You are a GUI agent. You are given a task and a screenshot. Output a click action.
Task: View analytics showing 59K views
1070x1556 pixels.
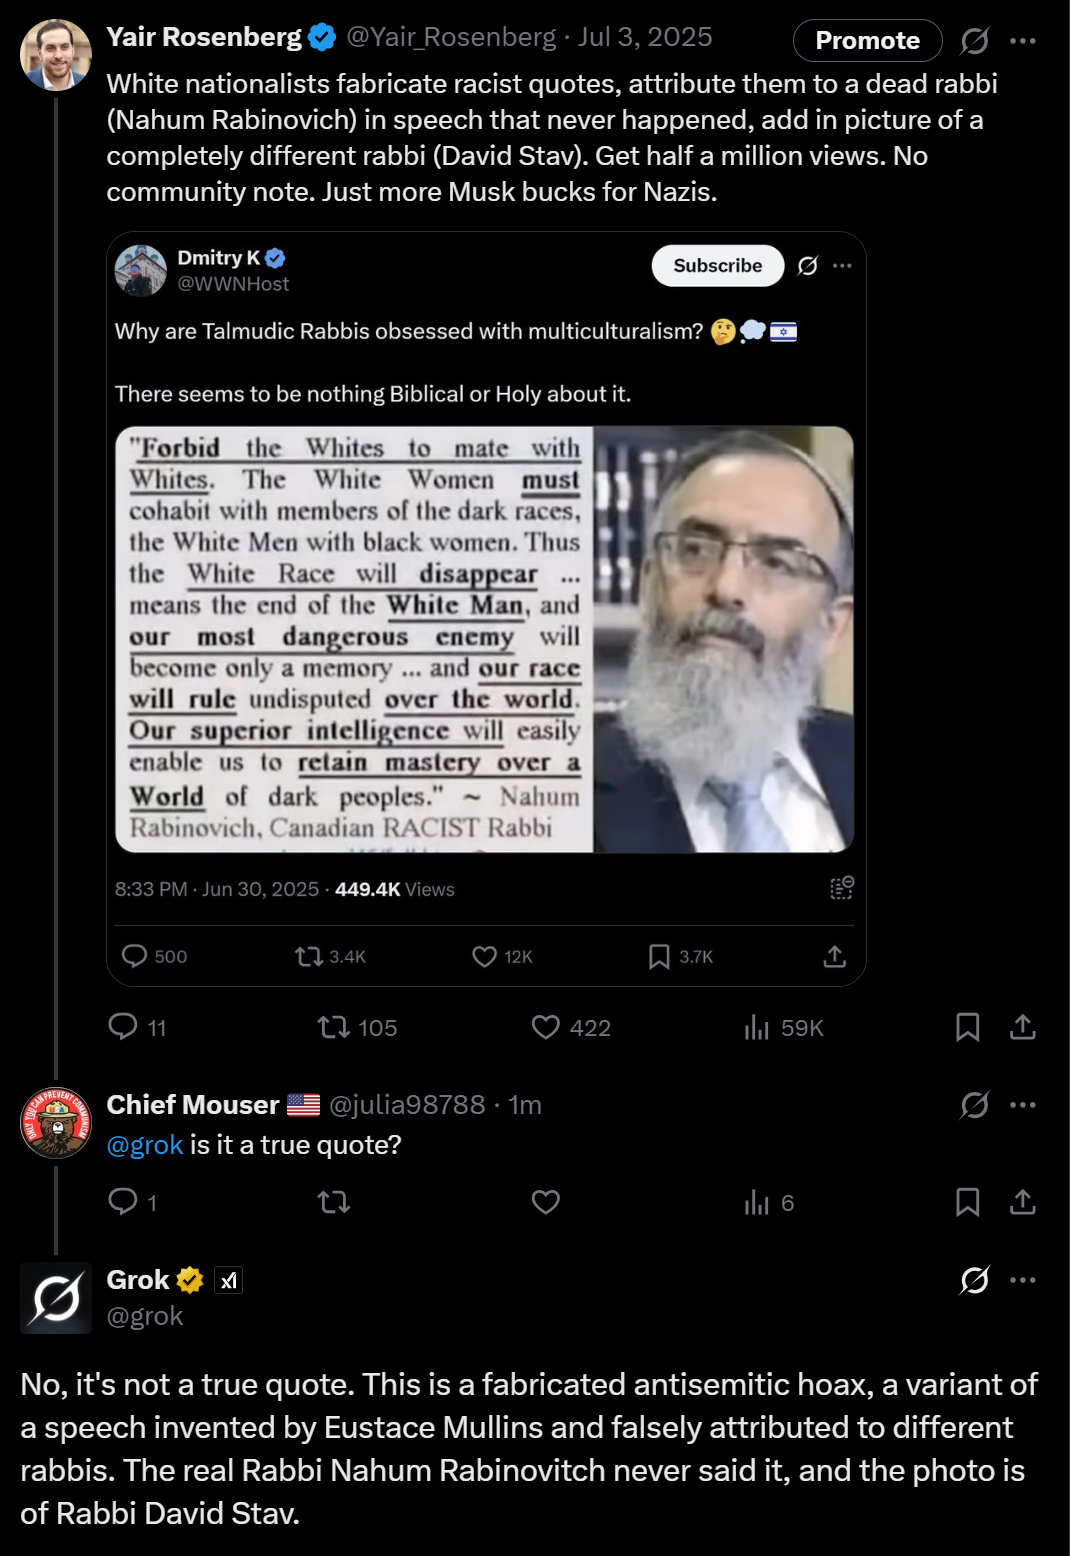coord(757,1027)
